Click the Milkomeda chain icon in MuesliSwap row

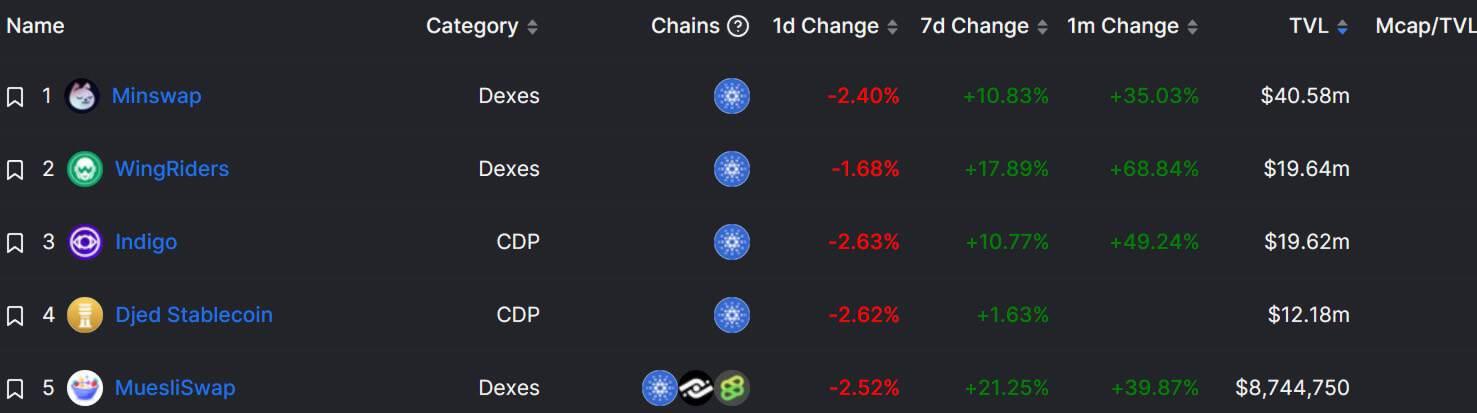click(696, 388)
